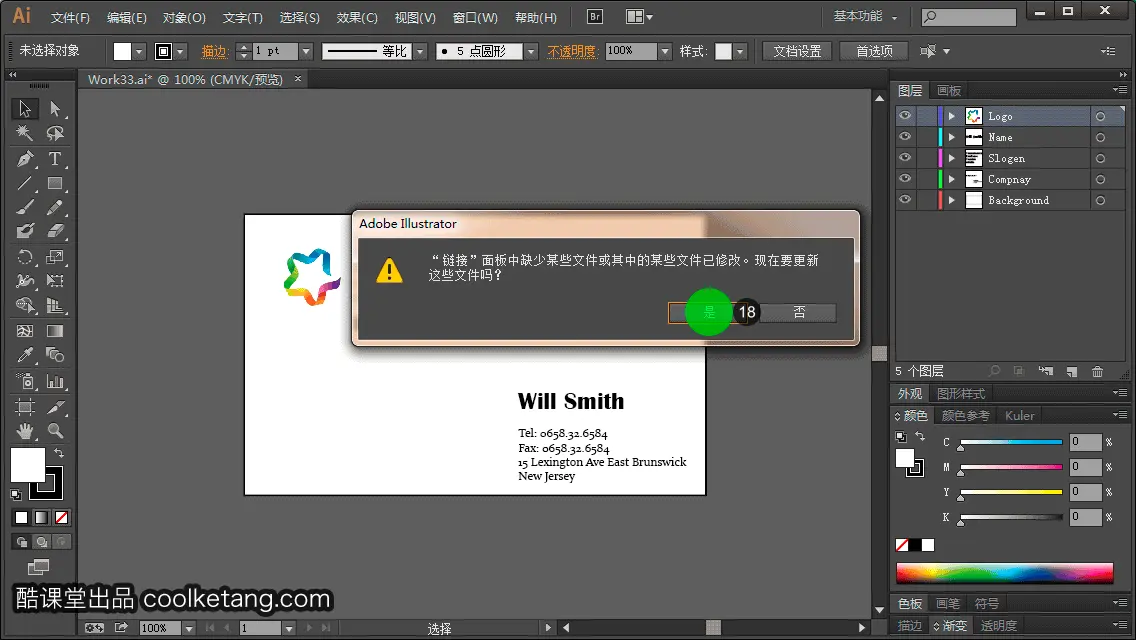1136x640 pixels.
Task: Hide the Name layer
Action: click(905, 137)
